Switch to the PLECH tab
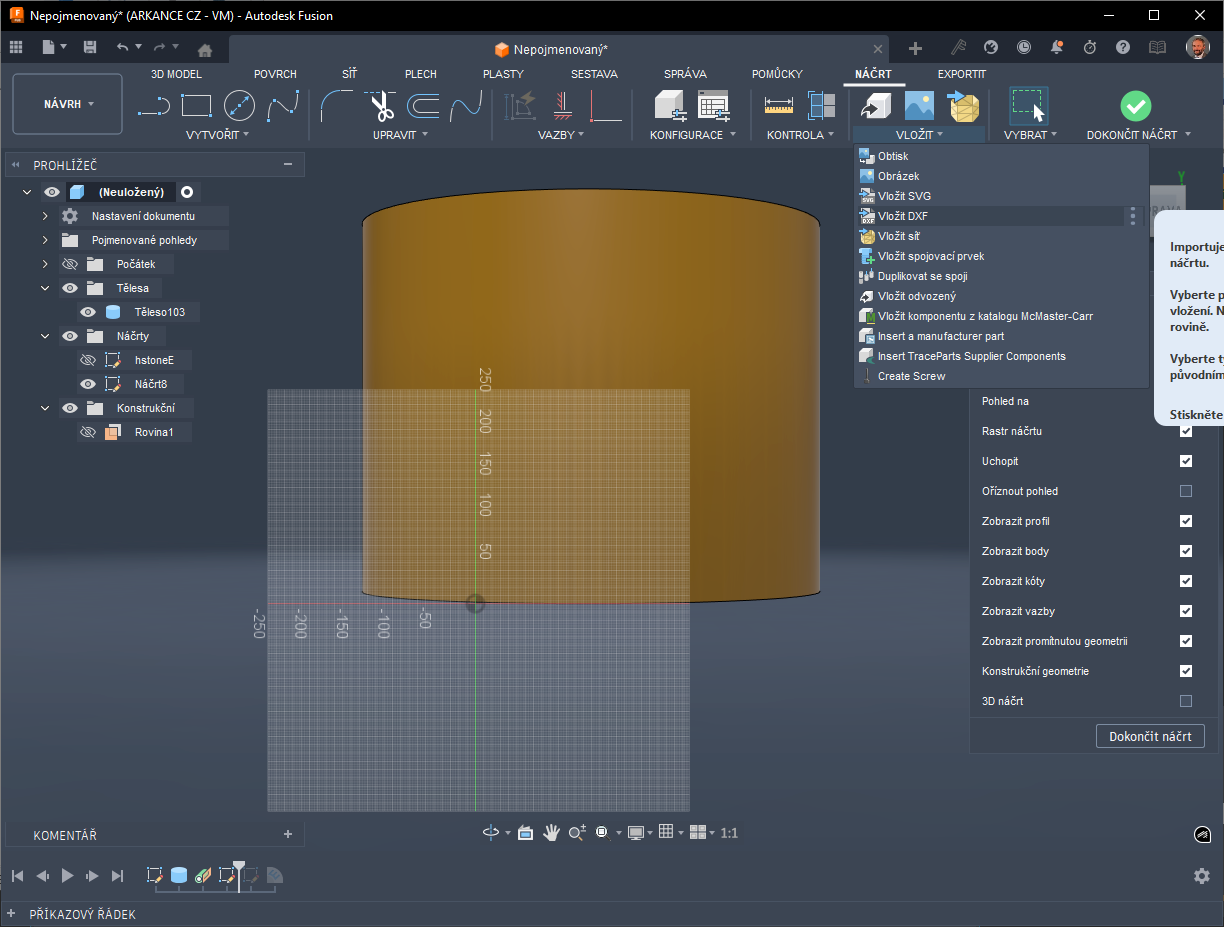The image size is (1224, 927). [421, 74]
